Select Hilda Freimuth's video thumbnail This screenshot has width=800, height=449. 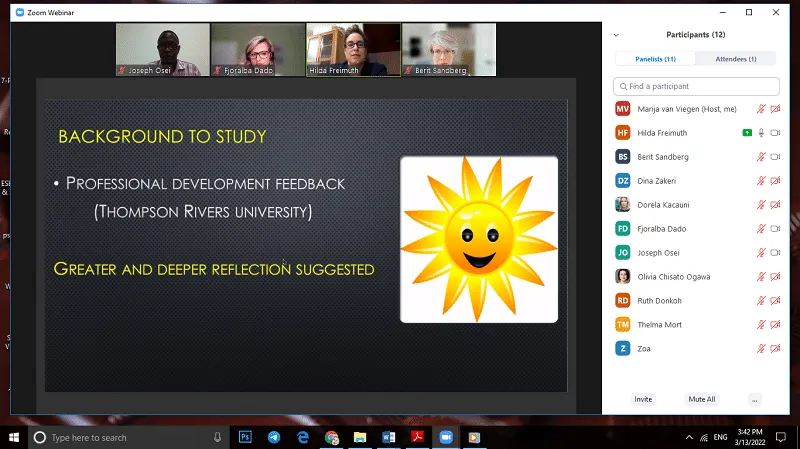coord(353,49)
